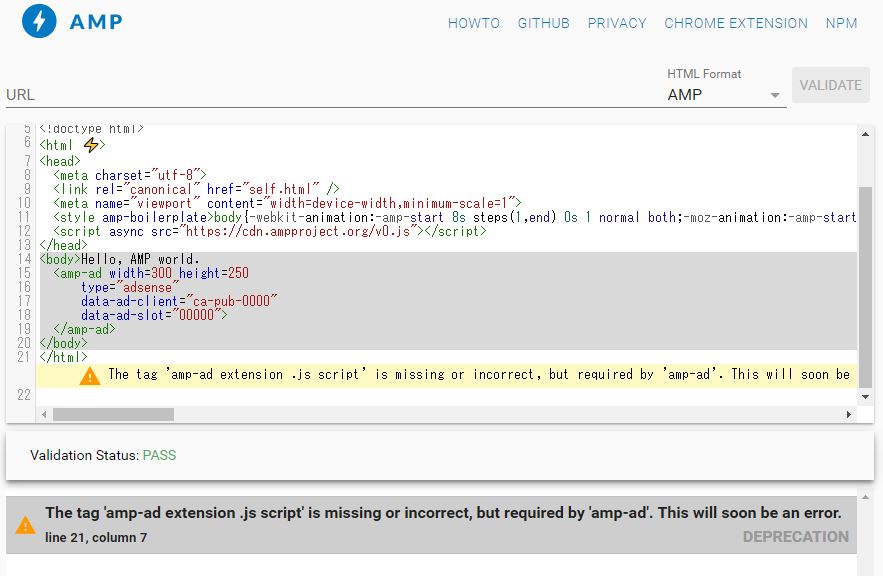Click the VALIDATE button

click(x=831, y=85)
